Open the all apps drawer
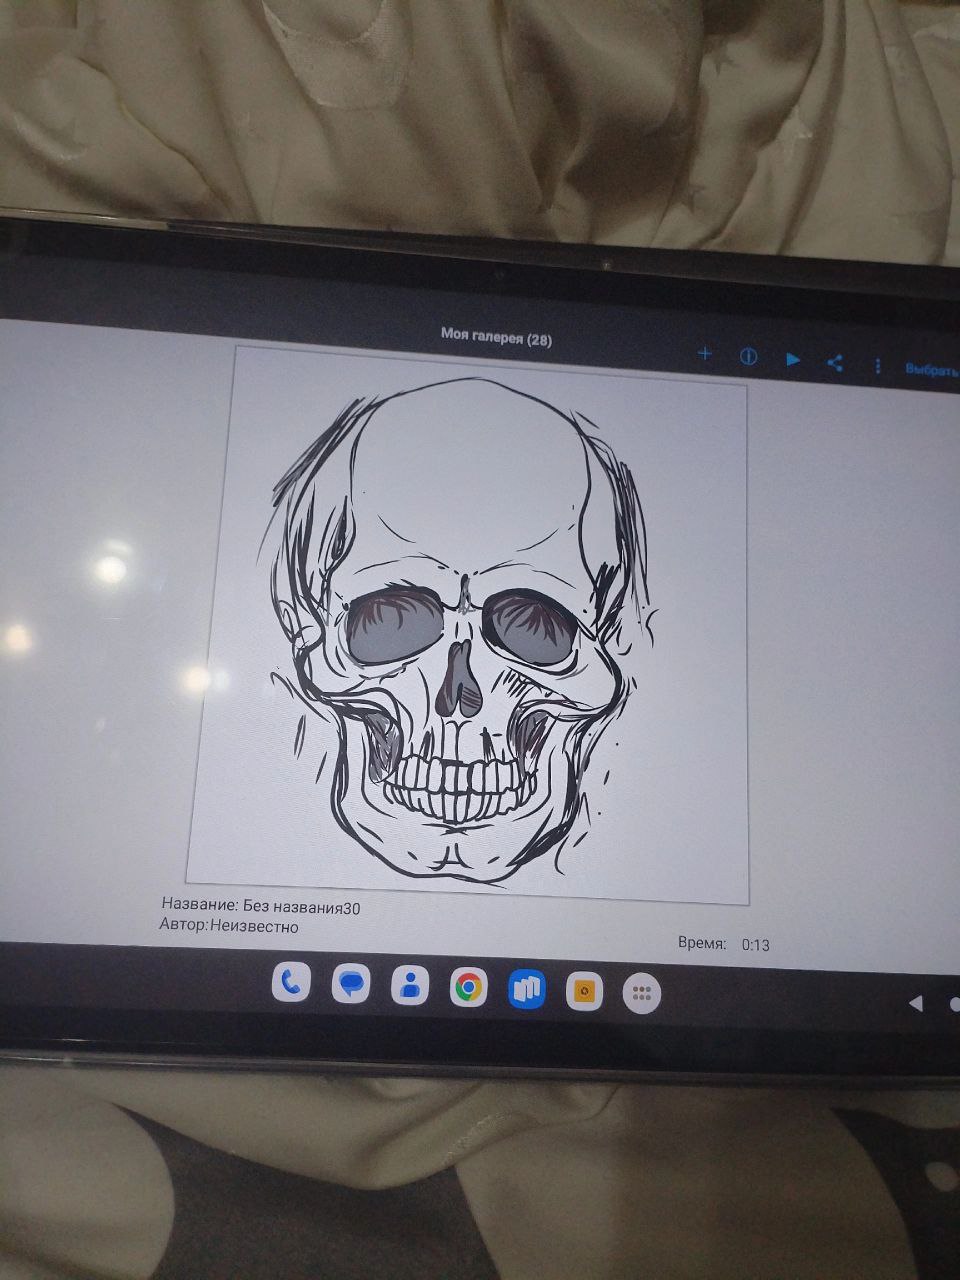960x1280 pixels. pos(642,994)
